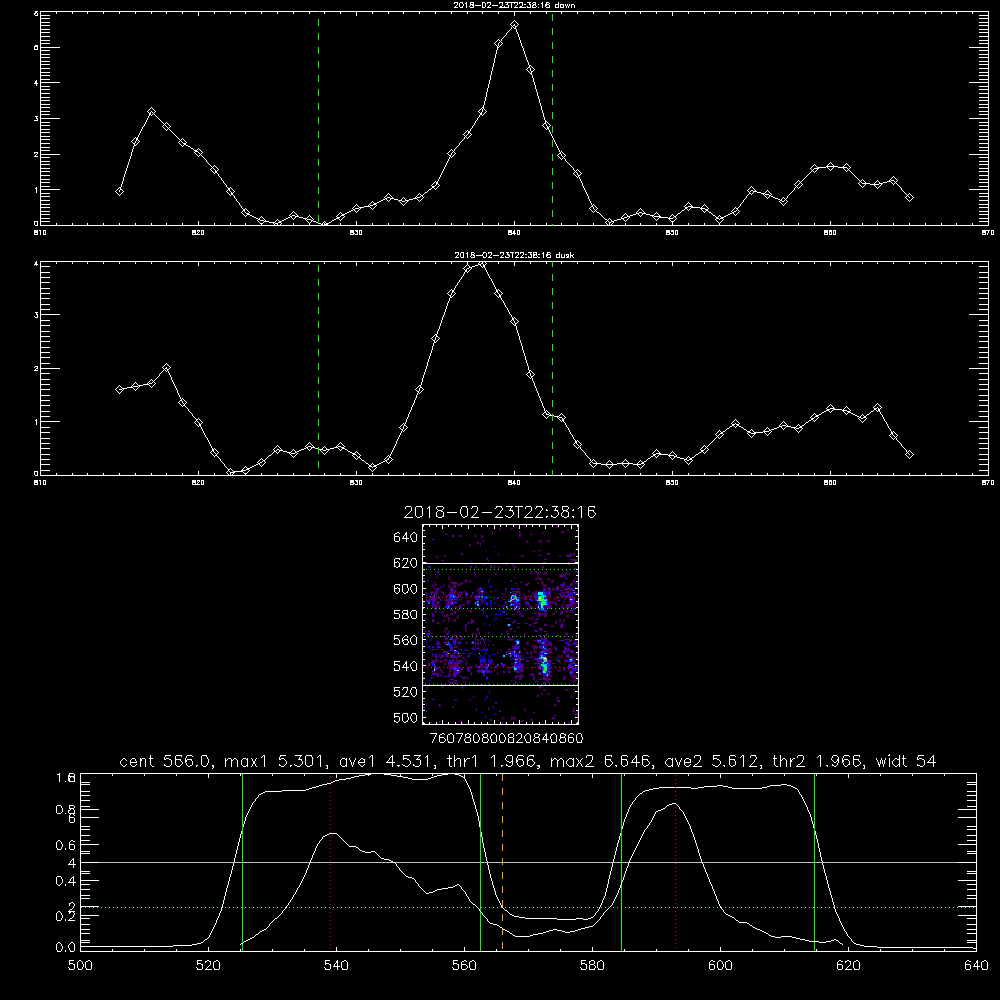Click the '0.0' label on bottom plot y-axis
This screenshot has width=1000, height=1000.
tap(66, 948)
